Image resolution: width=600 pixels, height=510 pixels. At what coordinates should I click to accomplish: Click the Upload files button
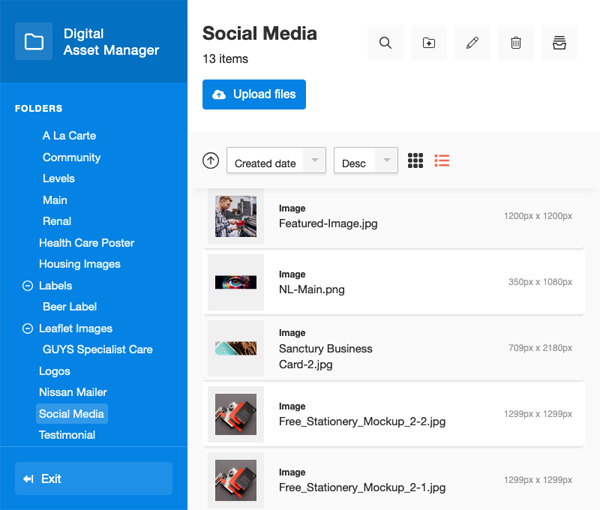[254, 94]
